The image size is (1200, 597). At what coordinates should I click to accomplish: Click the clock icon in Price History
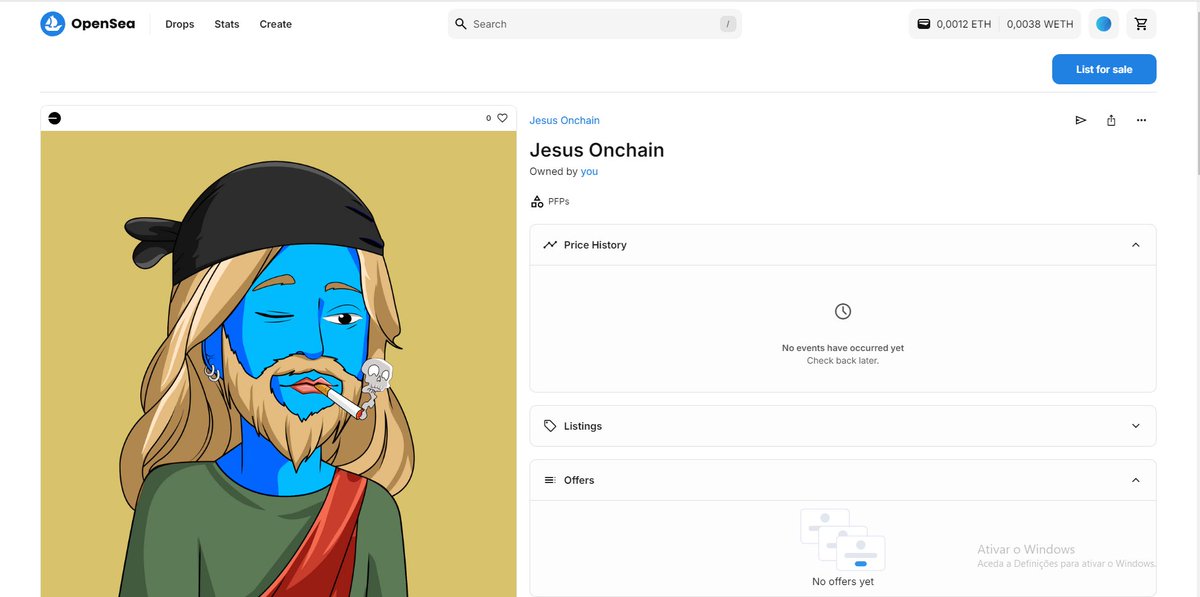coord(843,311)
